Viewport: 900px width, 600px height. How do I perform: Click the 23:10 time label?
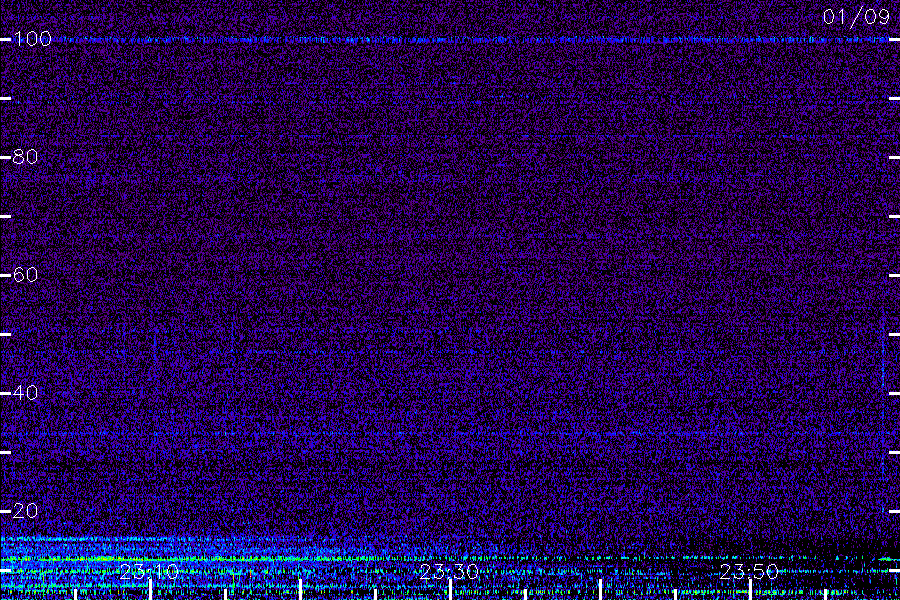[x=149, y=571]
